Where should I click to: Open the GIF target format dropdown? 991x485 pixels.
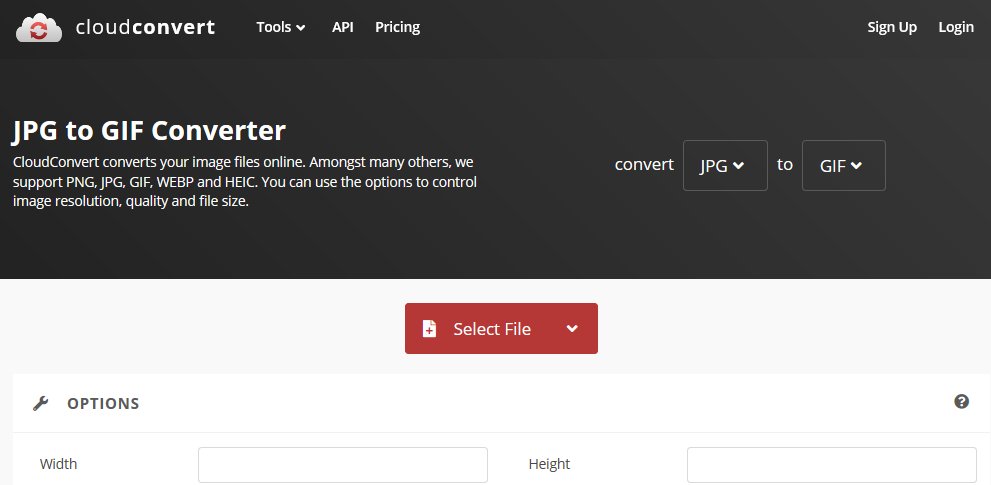(x=843, y=166)
